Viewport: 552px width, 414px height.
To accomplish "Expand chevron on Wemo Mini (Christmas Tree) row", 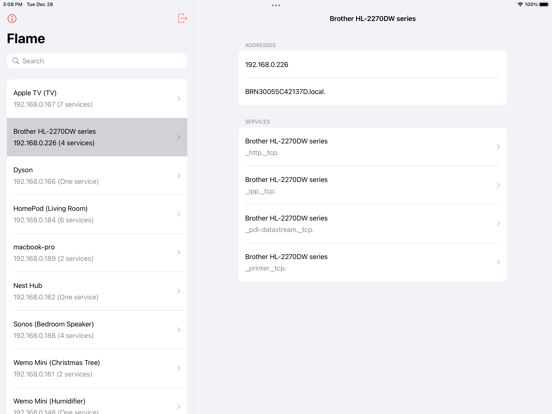I will 179,368.
